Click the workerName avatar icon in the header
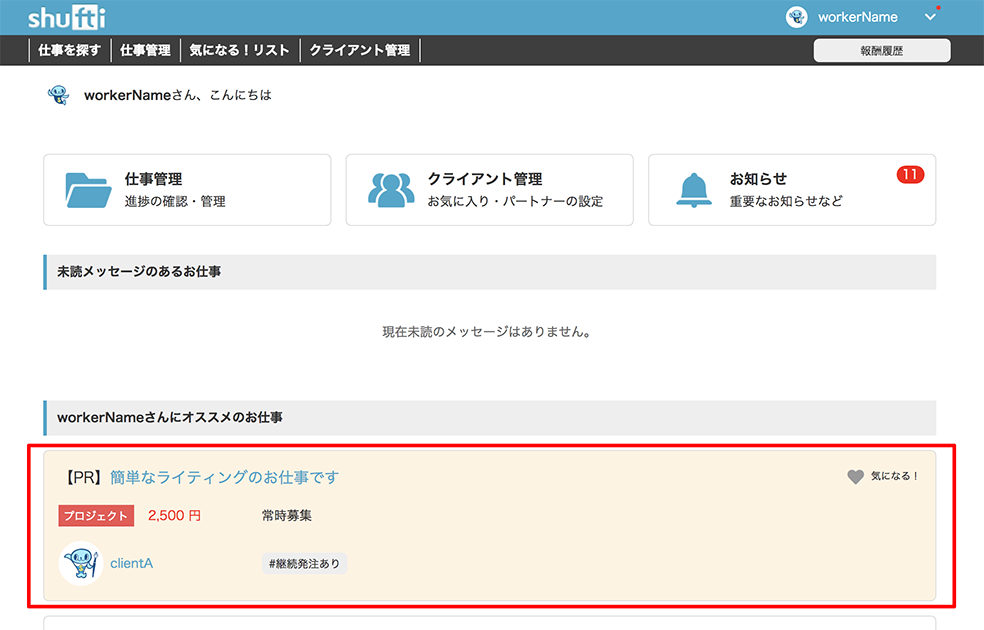 (796, 17)
